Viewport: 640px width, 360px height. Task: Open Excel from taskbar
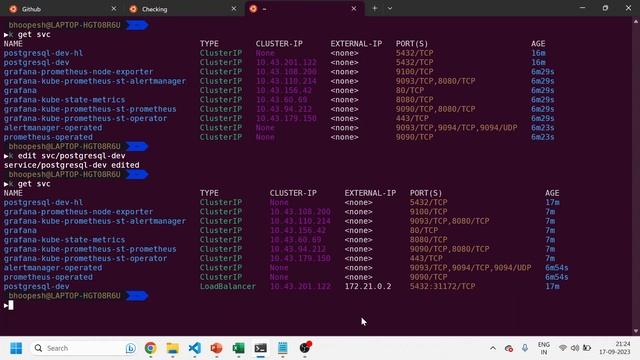239,348
